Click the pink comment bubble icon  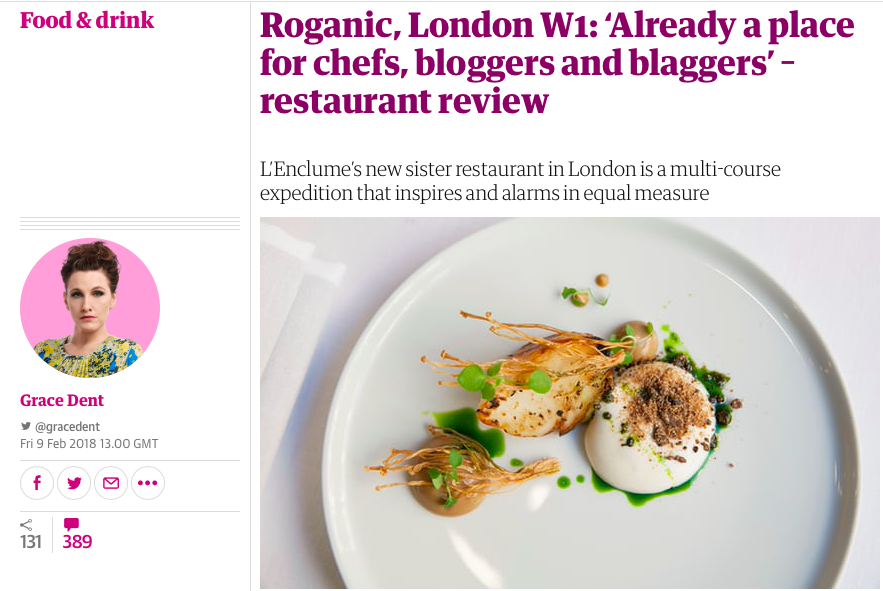click(x=71, y=525)
